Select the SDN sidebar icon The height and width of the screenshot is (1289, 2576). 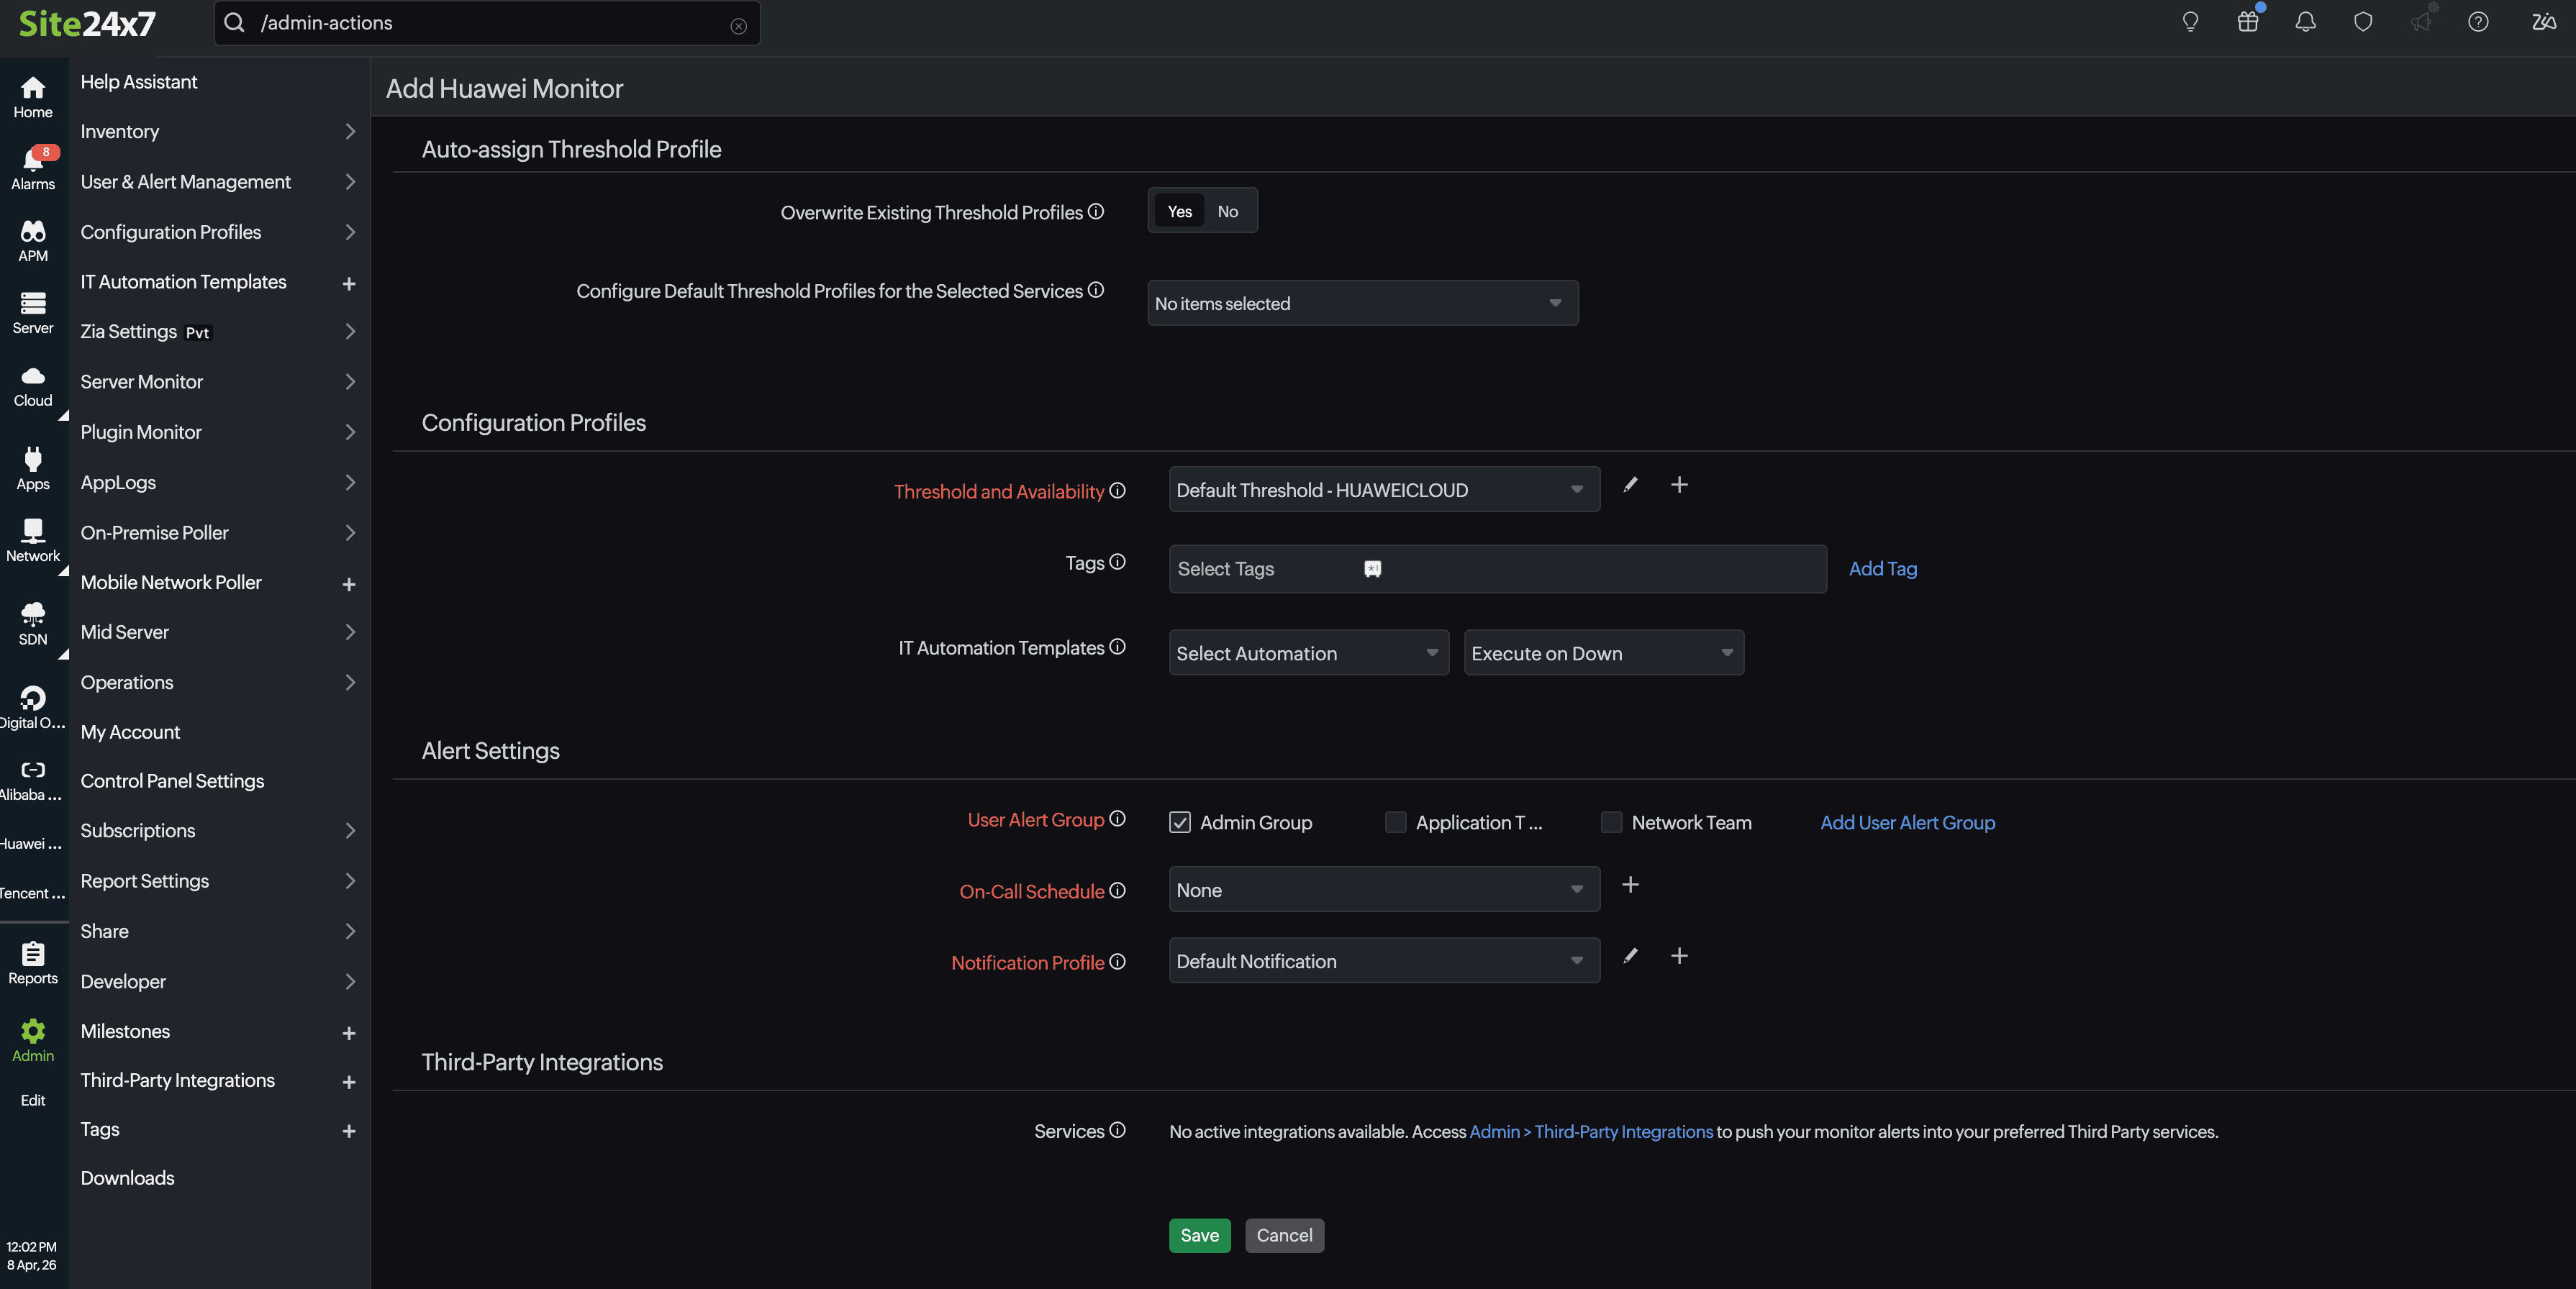click(33, 622)
